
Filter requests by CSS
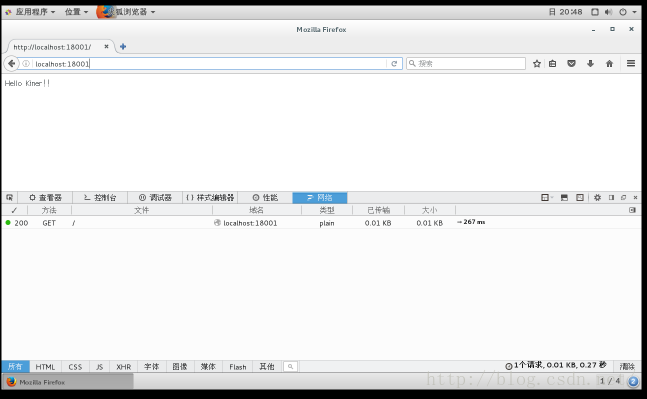point(75,366)
